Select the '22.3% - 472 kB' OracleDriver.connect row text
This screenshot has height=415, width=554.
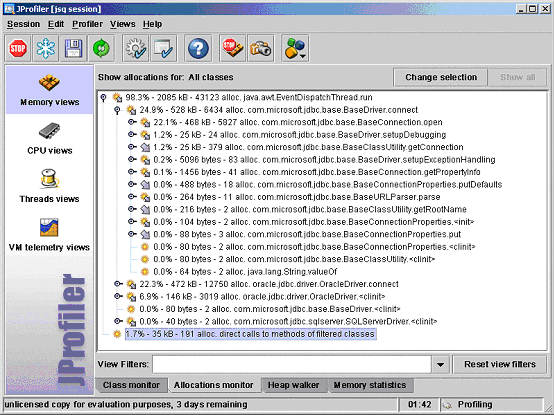pyautogui.click(x=269, y=284)
